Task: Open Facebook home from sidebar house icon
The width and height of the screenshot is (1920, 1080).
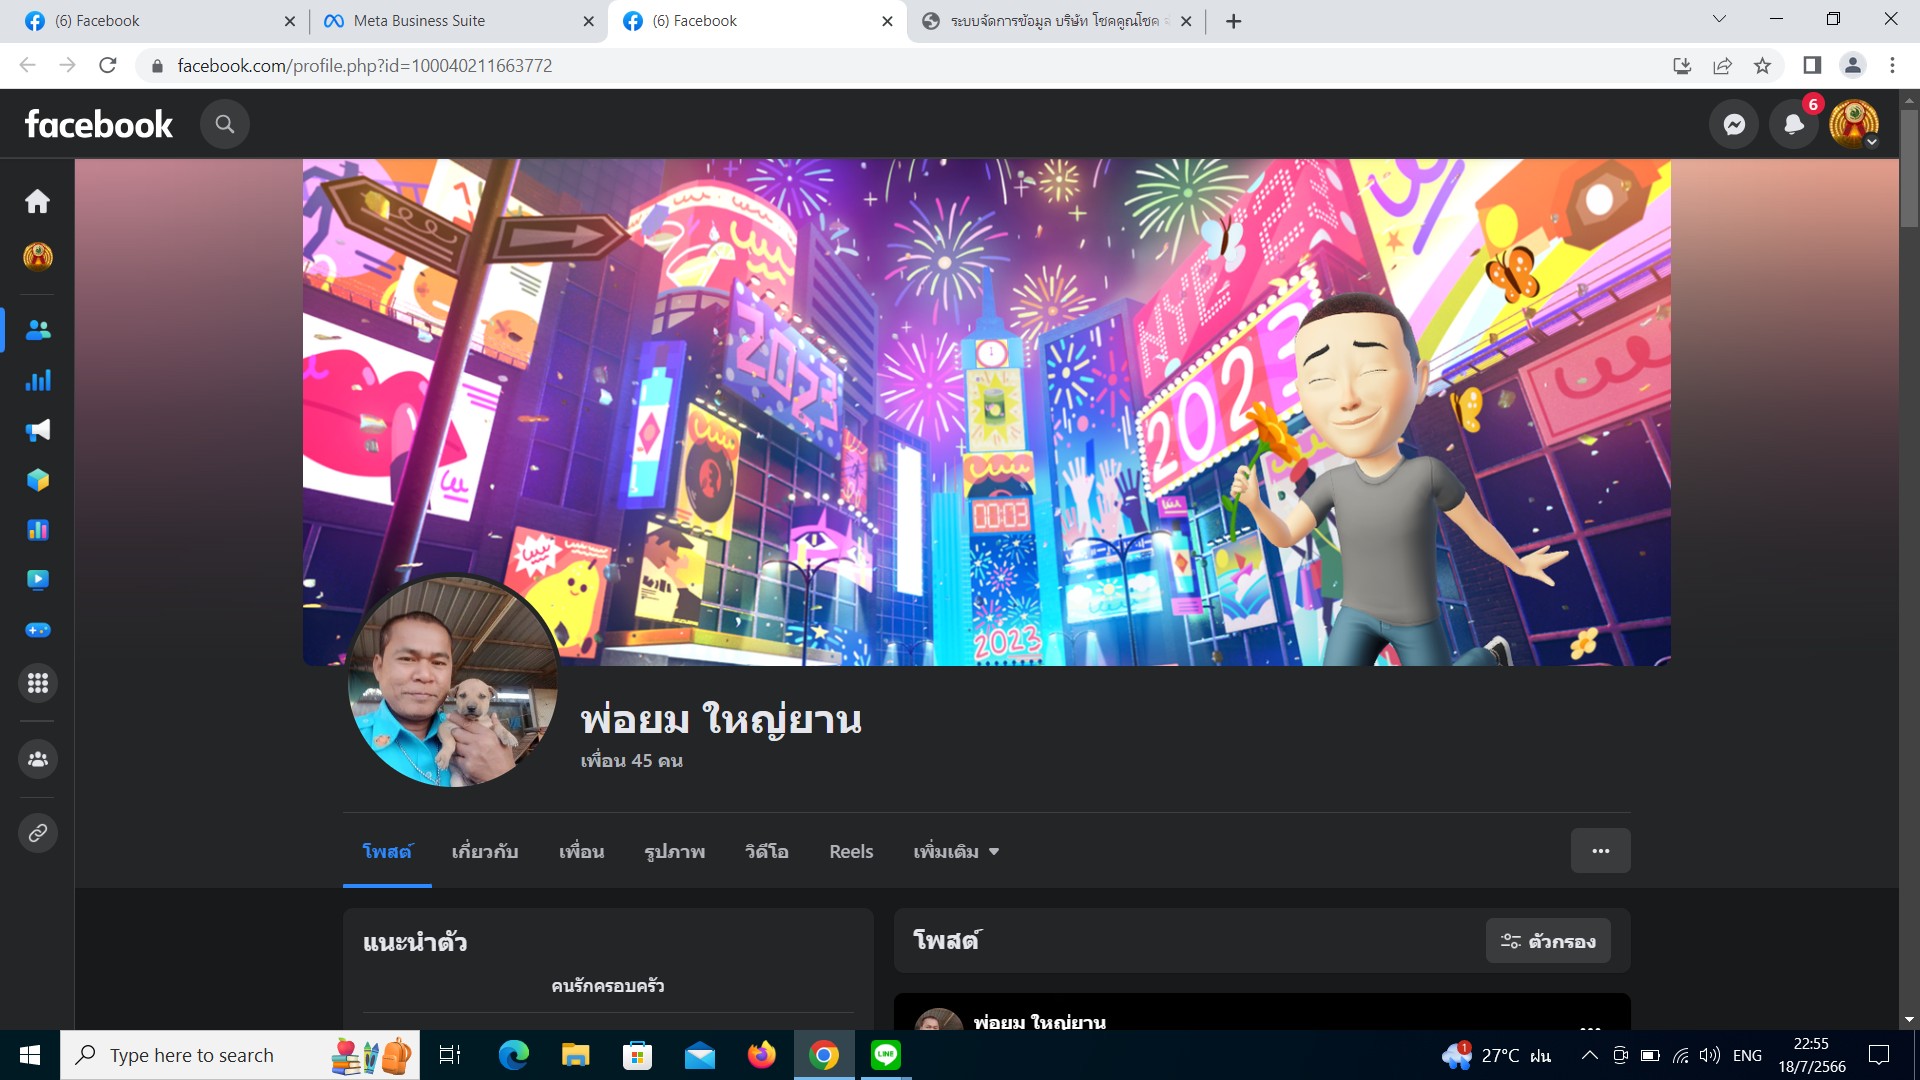Action: (x=37, y=201)
